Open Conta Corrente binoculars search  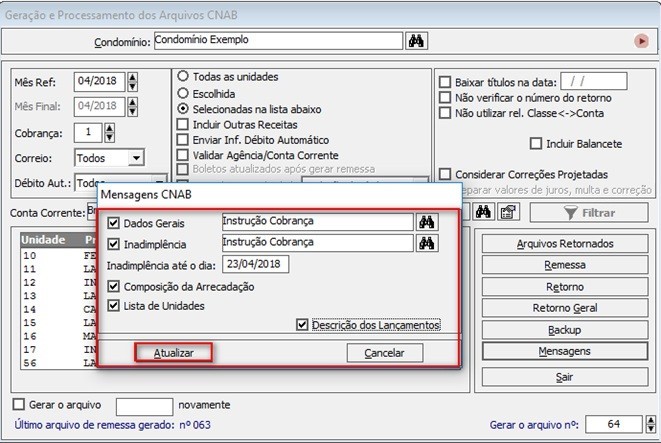pos(483,212)
